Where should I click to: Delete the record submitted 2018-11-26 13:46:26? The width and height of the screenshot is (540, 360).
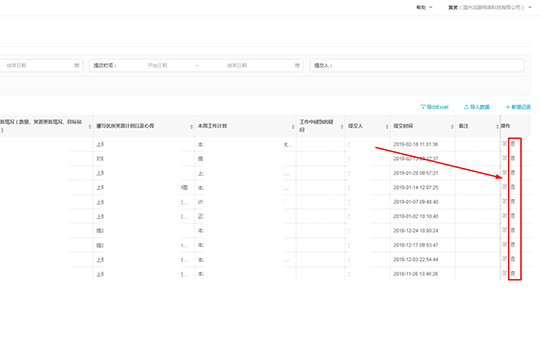point(513,274)
